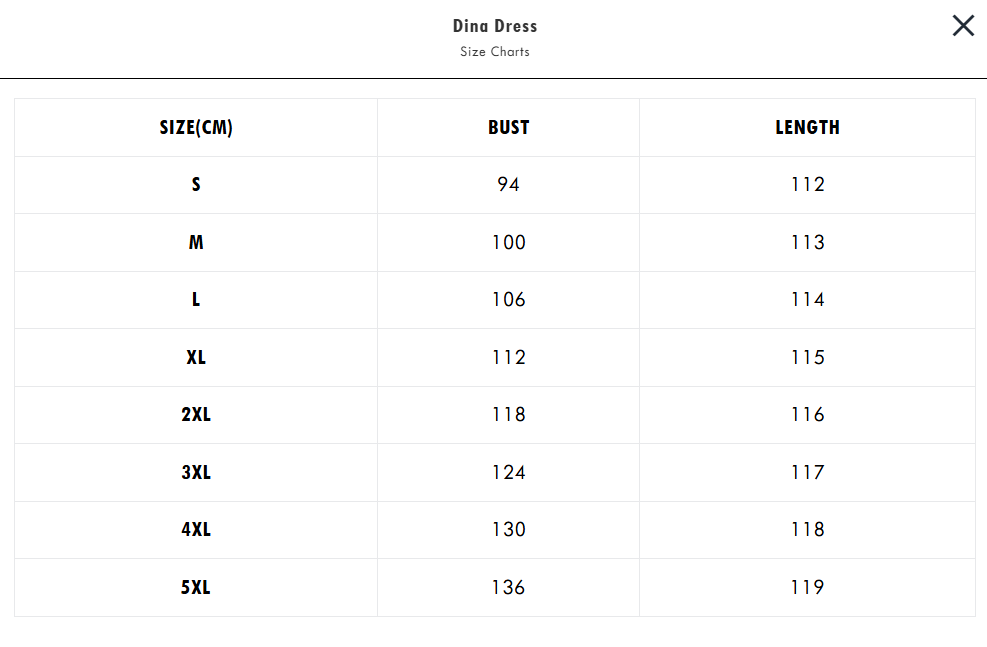The height and width of the screenshot is (647, 987).
Task: Click the bust value 136
Action: coord(509,587)
